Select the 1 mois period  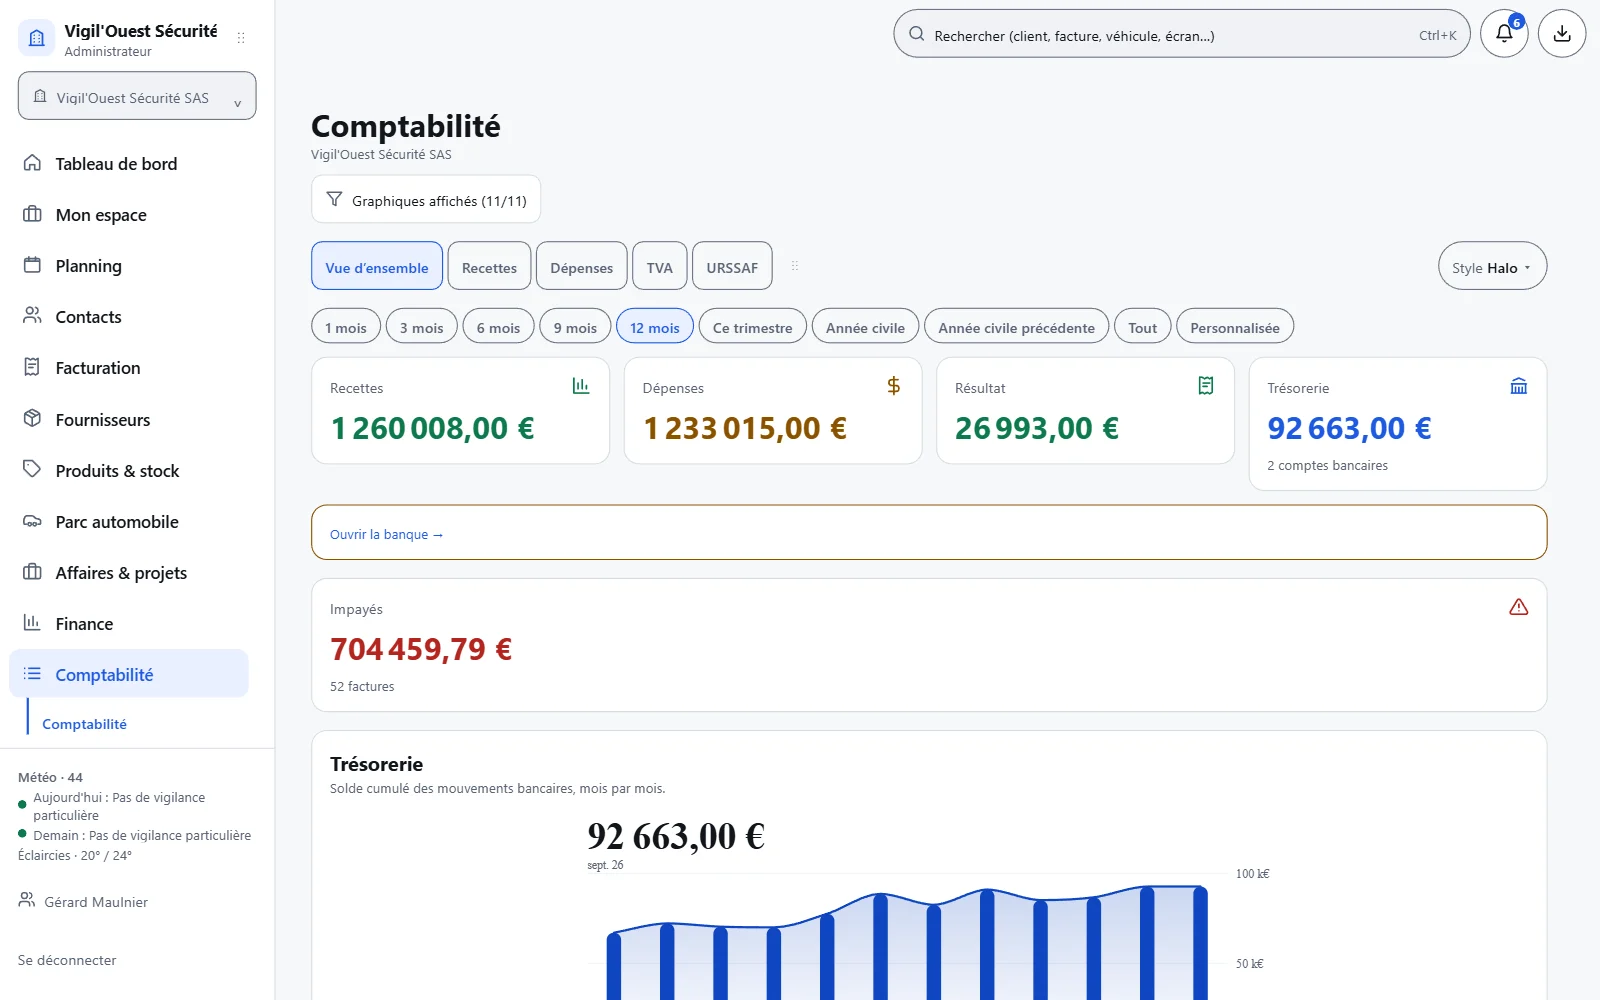pyautogui.click(x=346, y=327)
